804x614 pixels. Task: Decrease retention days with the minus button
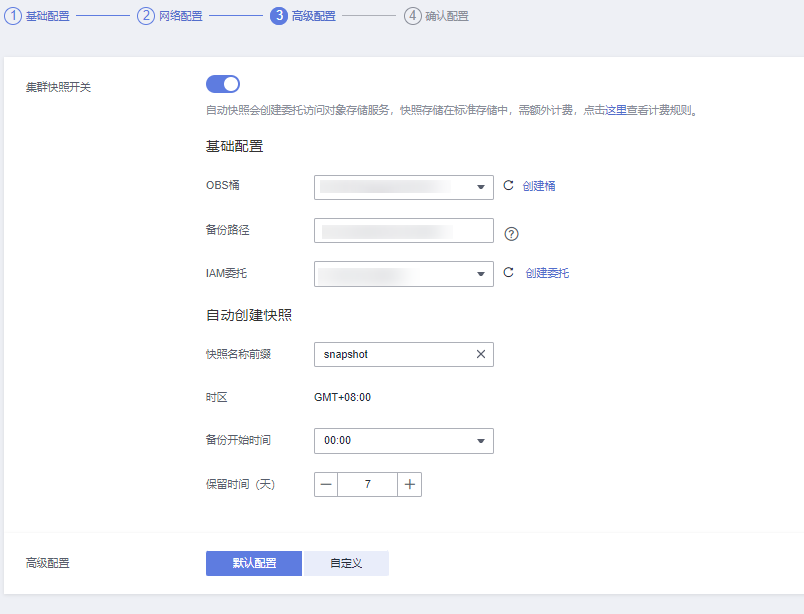click(x=325, y=484)
